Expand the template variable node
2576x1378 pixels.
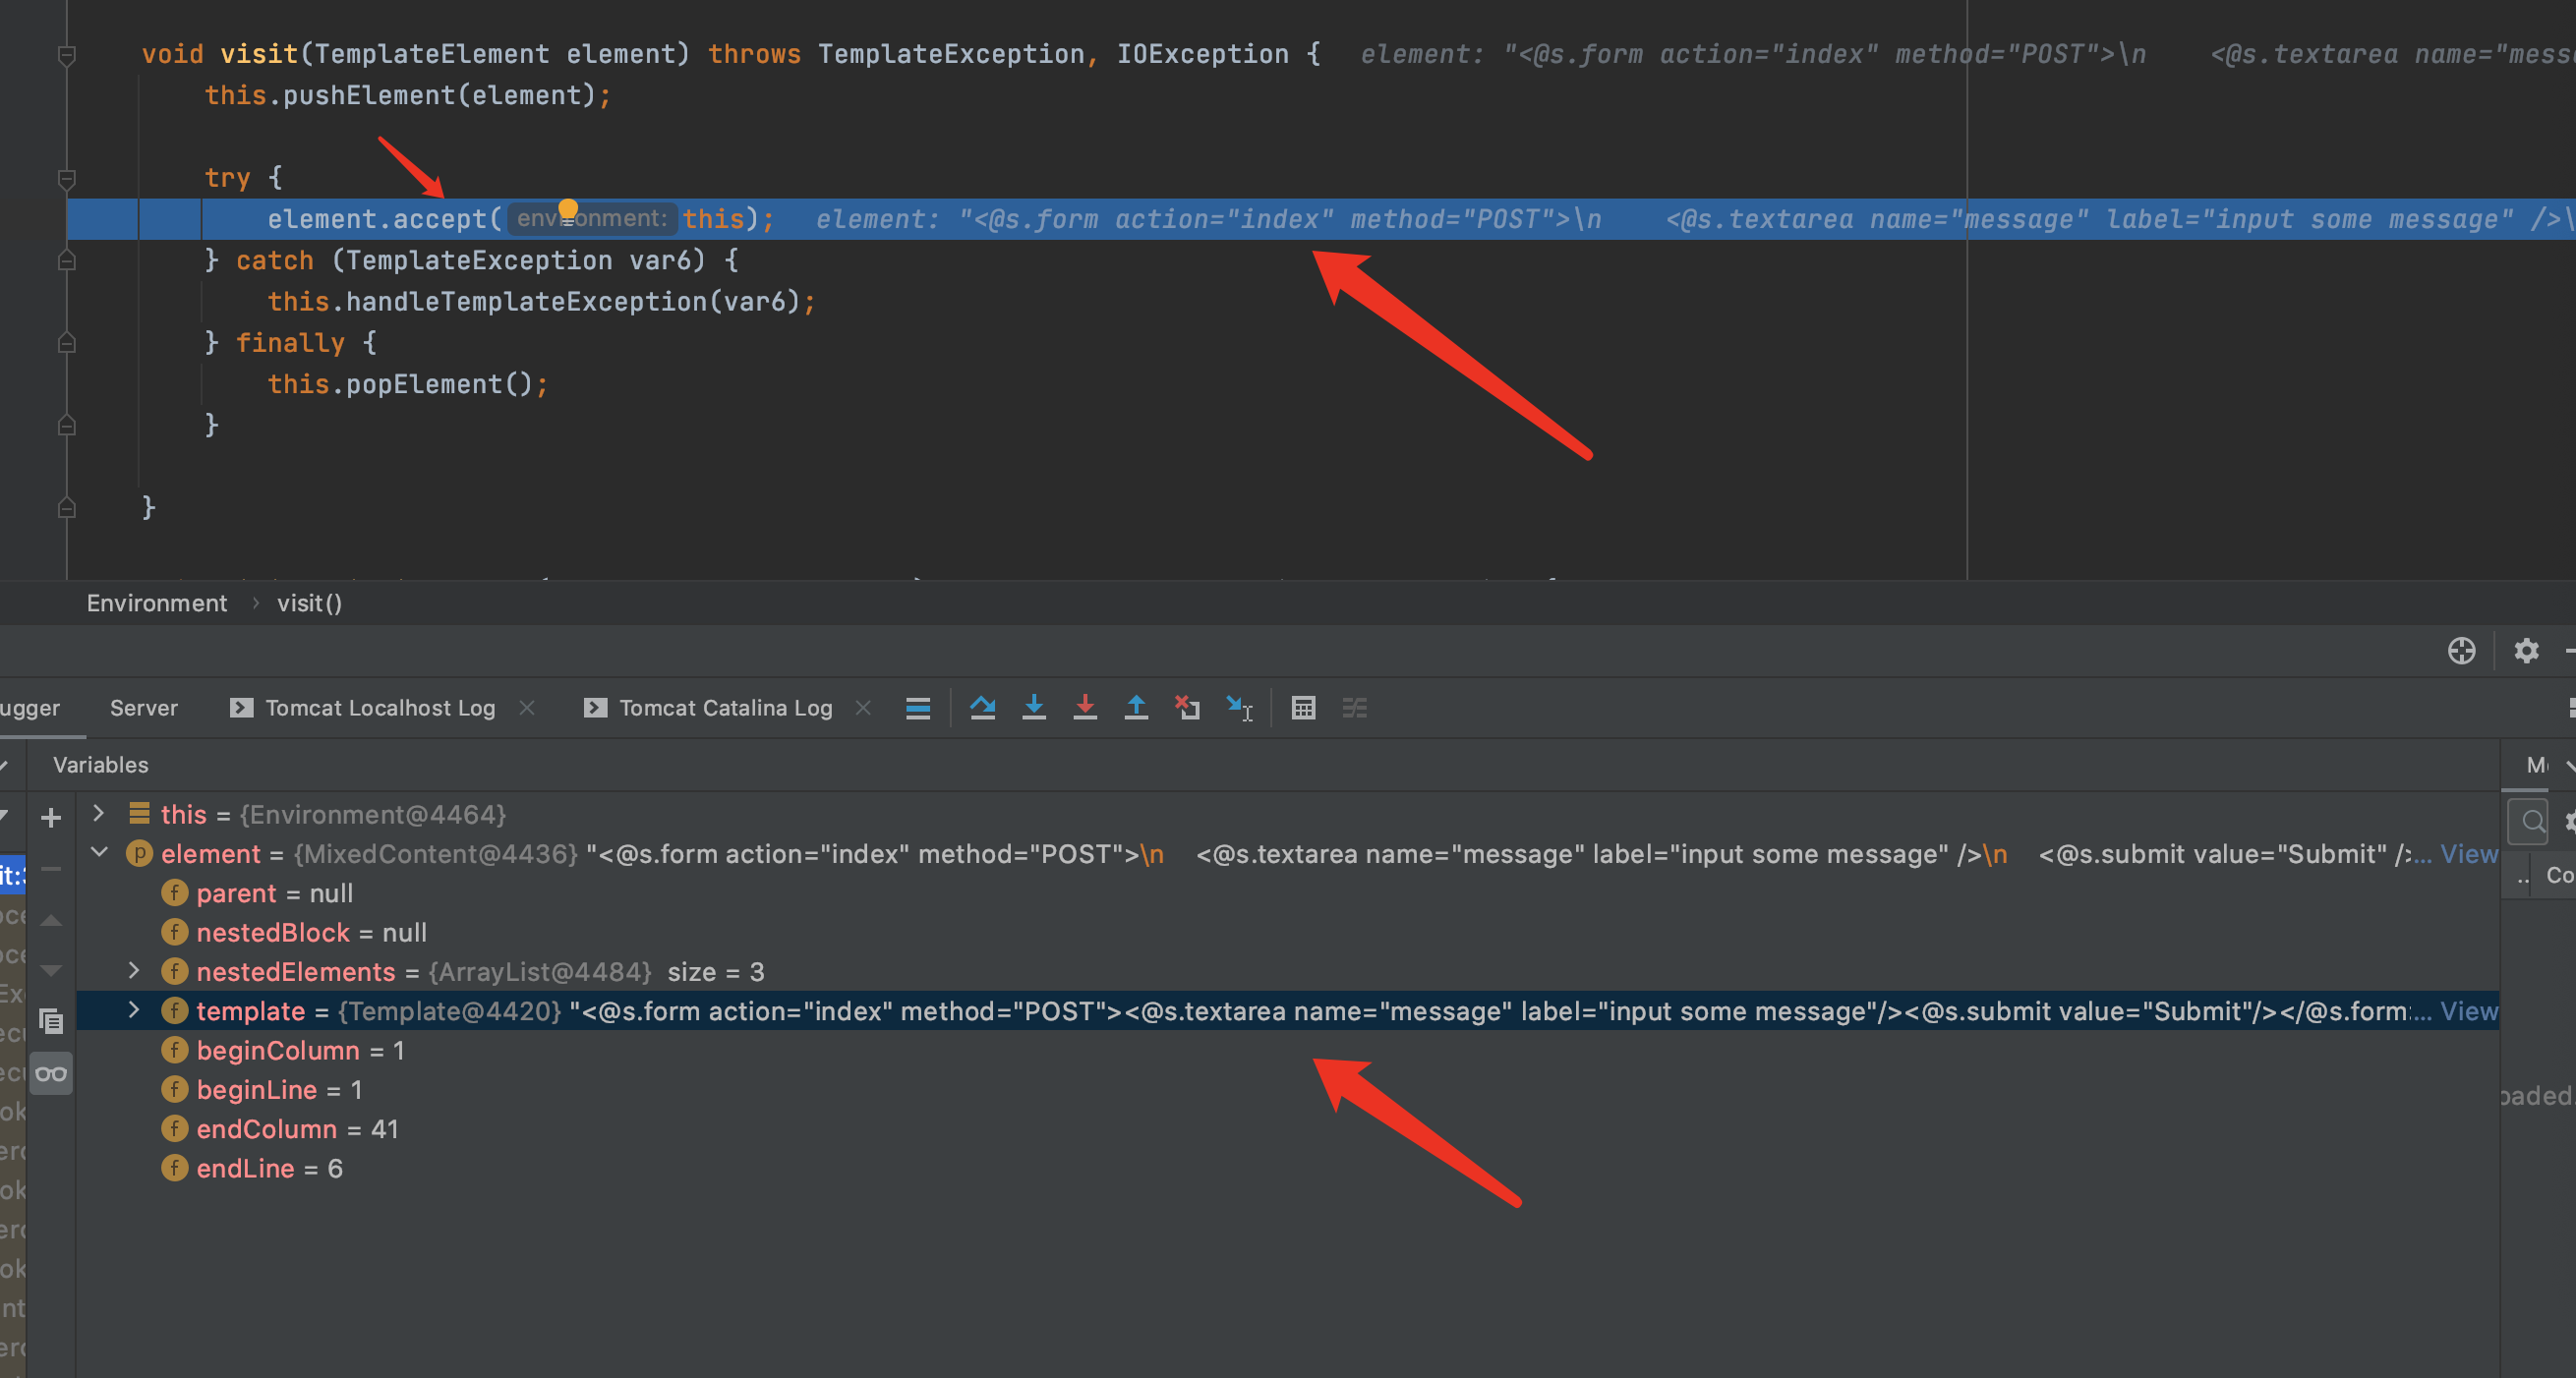click(x=134, y=1010)
